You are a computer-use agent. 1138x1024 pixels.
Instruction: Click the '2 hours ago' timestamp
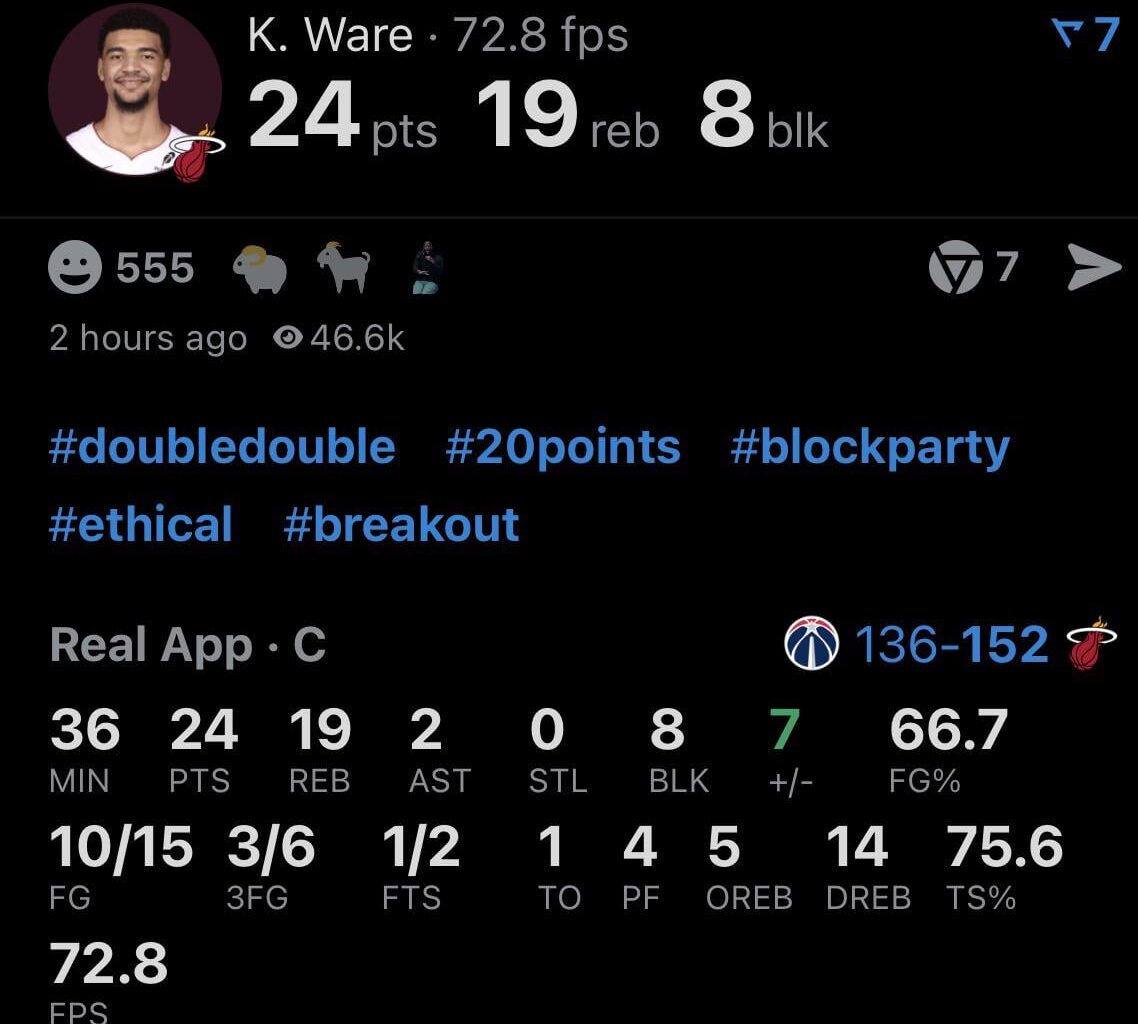tap(148, 338)
